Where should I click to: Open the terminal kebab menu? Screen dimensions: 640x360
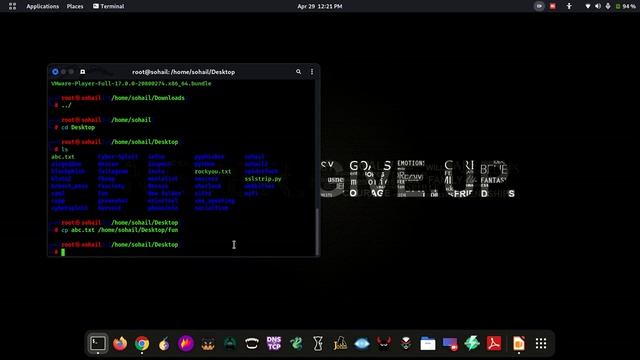(312, 72)
